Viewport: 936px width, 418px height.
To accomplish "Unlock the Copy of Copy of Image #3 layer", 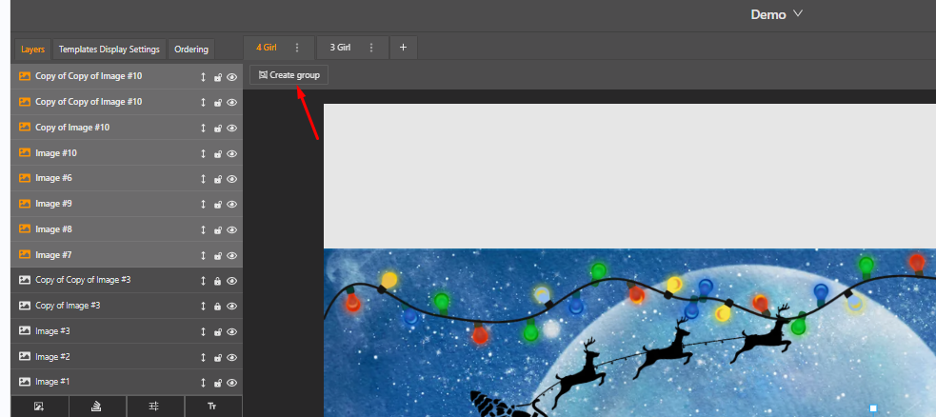I will [218, 281].
